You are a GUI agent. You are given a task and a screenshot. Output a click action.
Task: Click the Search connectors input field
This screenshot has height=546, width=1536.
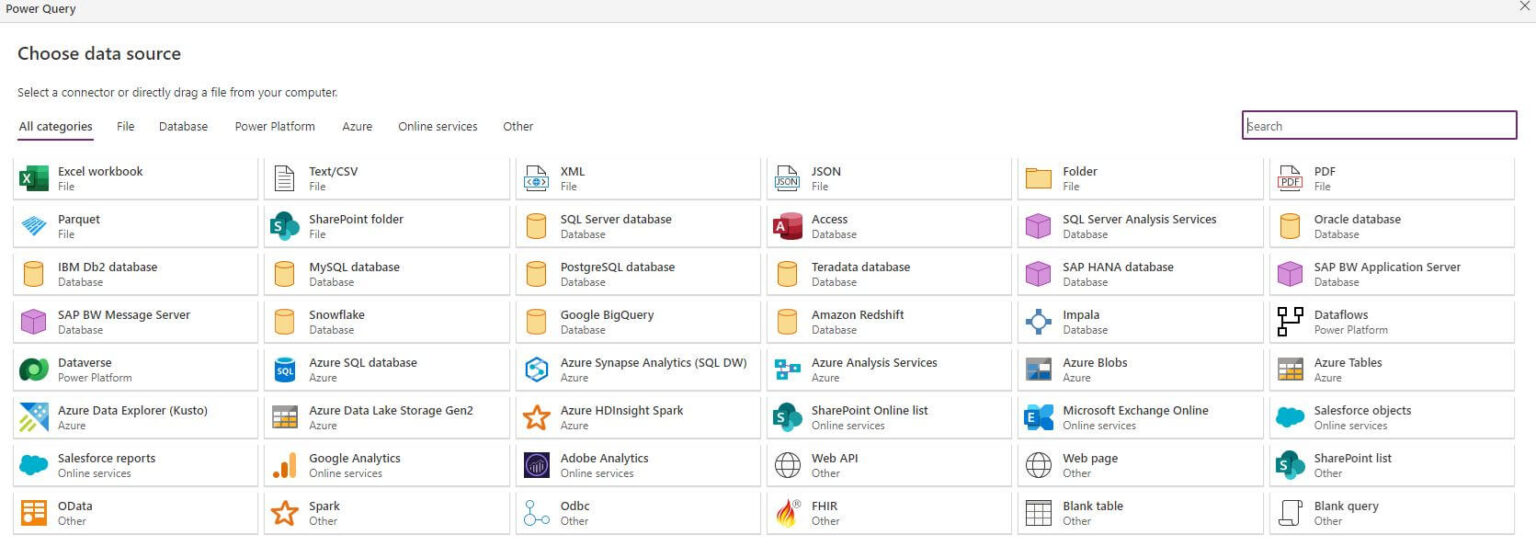(1379, 125)
